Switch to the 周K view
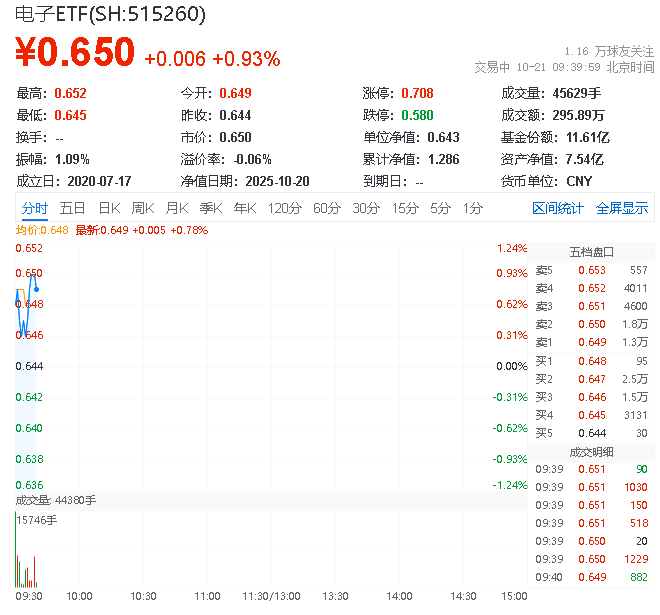 [143, 208]
